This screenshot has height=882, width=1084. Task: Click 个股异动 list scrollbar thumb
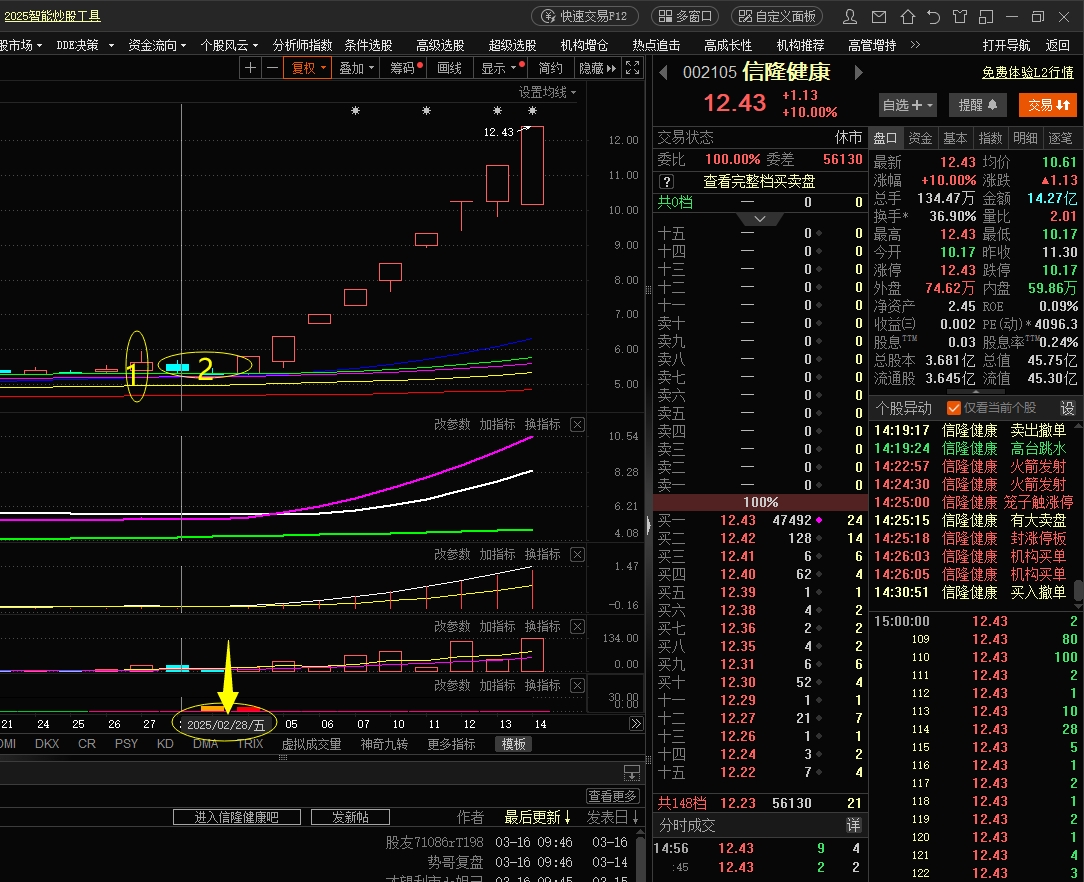[1078, 590]
